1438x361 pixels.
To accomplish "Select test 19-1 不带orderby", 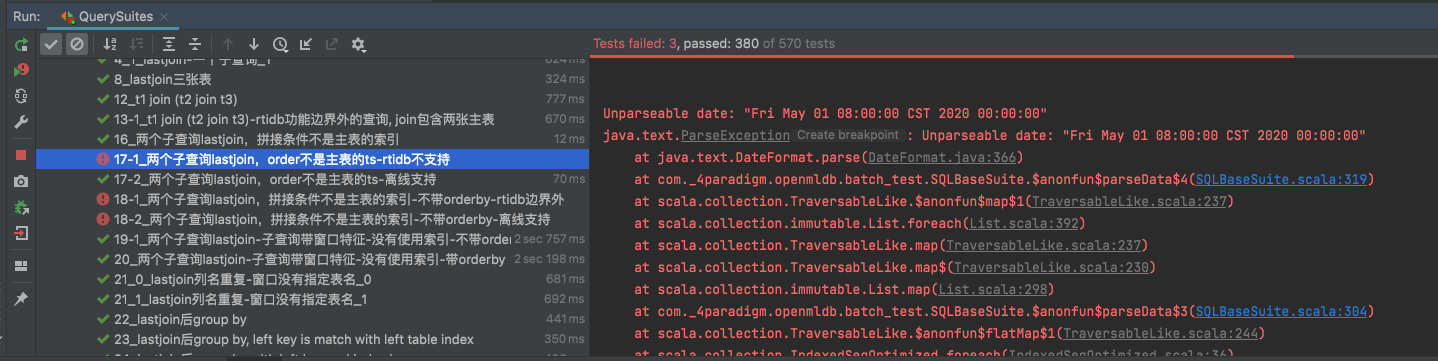I will (x=312, y=239).
